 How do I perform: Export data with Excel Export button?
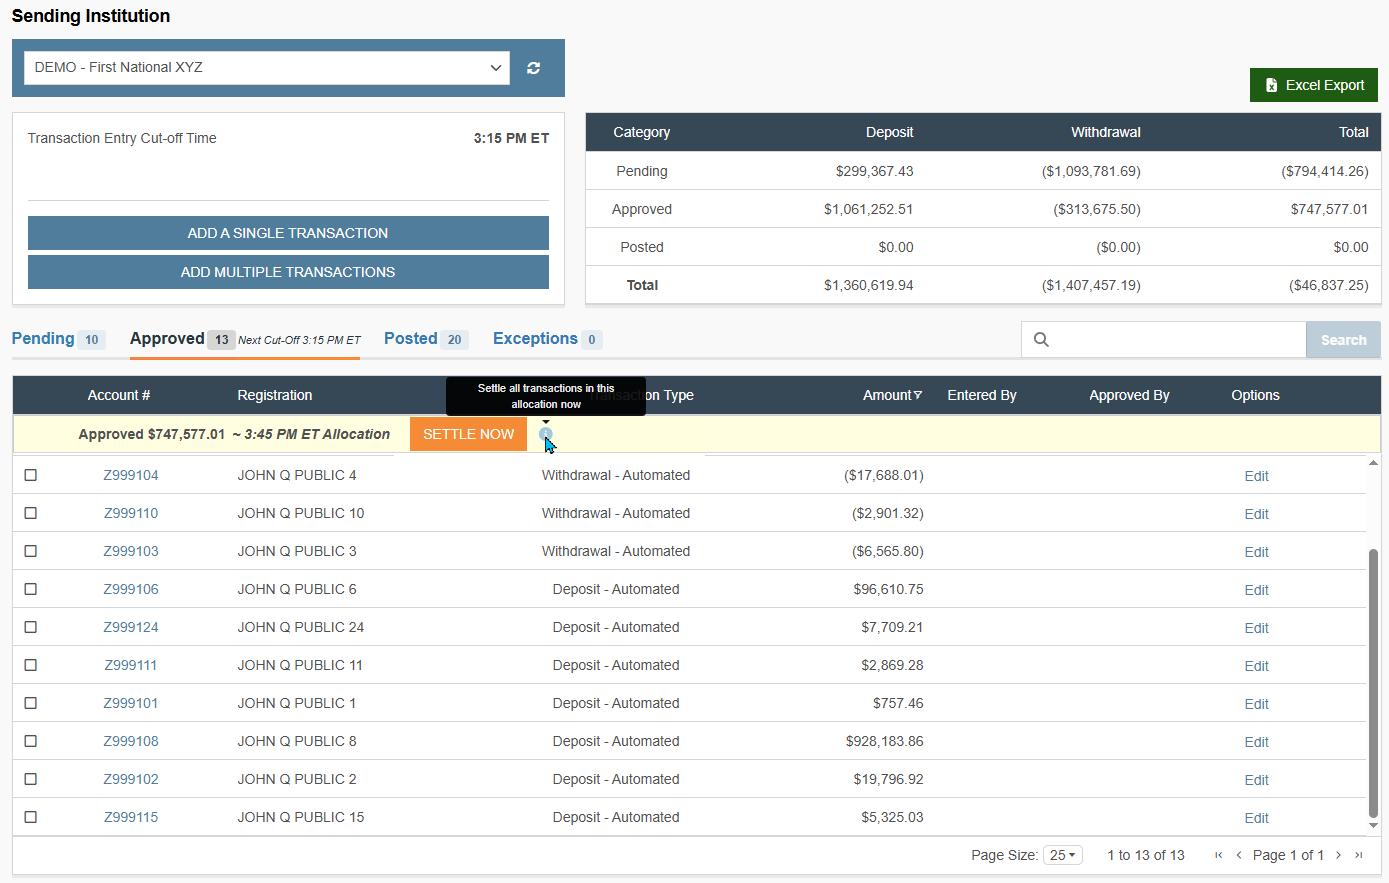tap(1314, 85)
